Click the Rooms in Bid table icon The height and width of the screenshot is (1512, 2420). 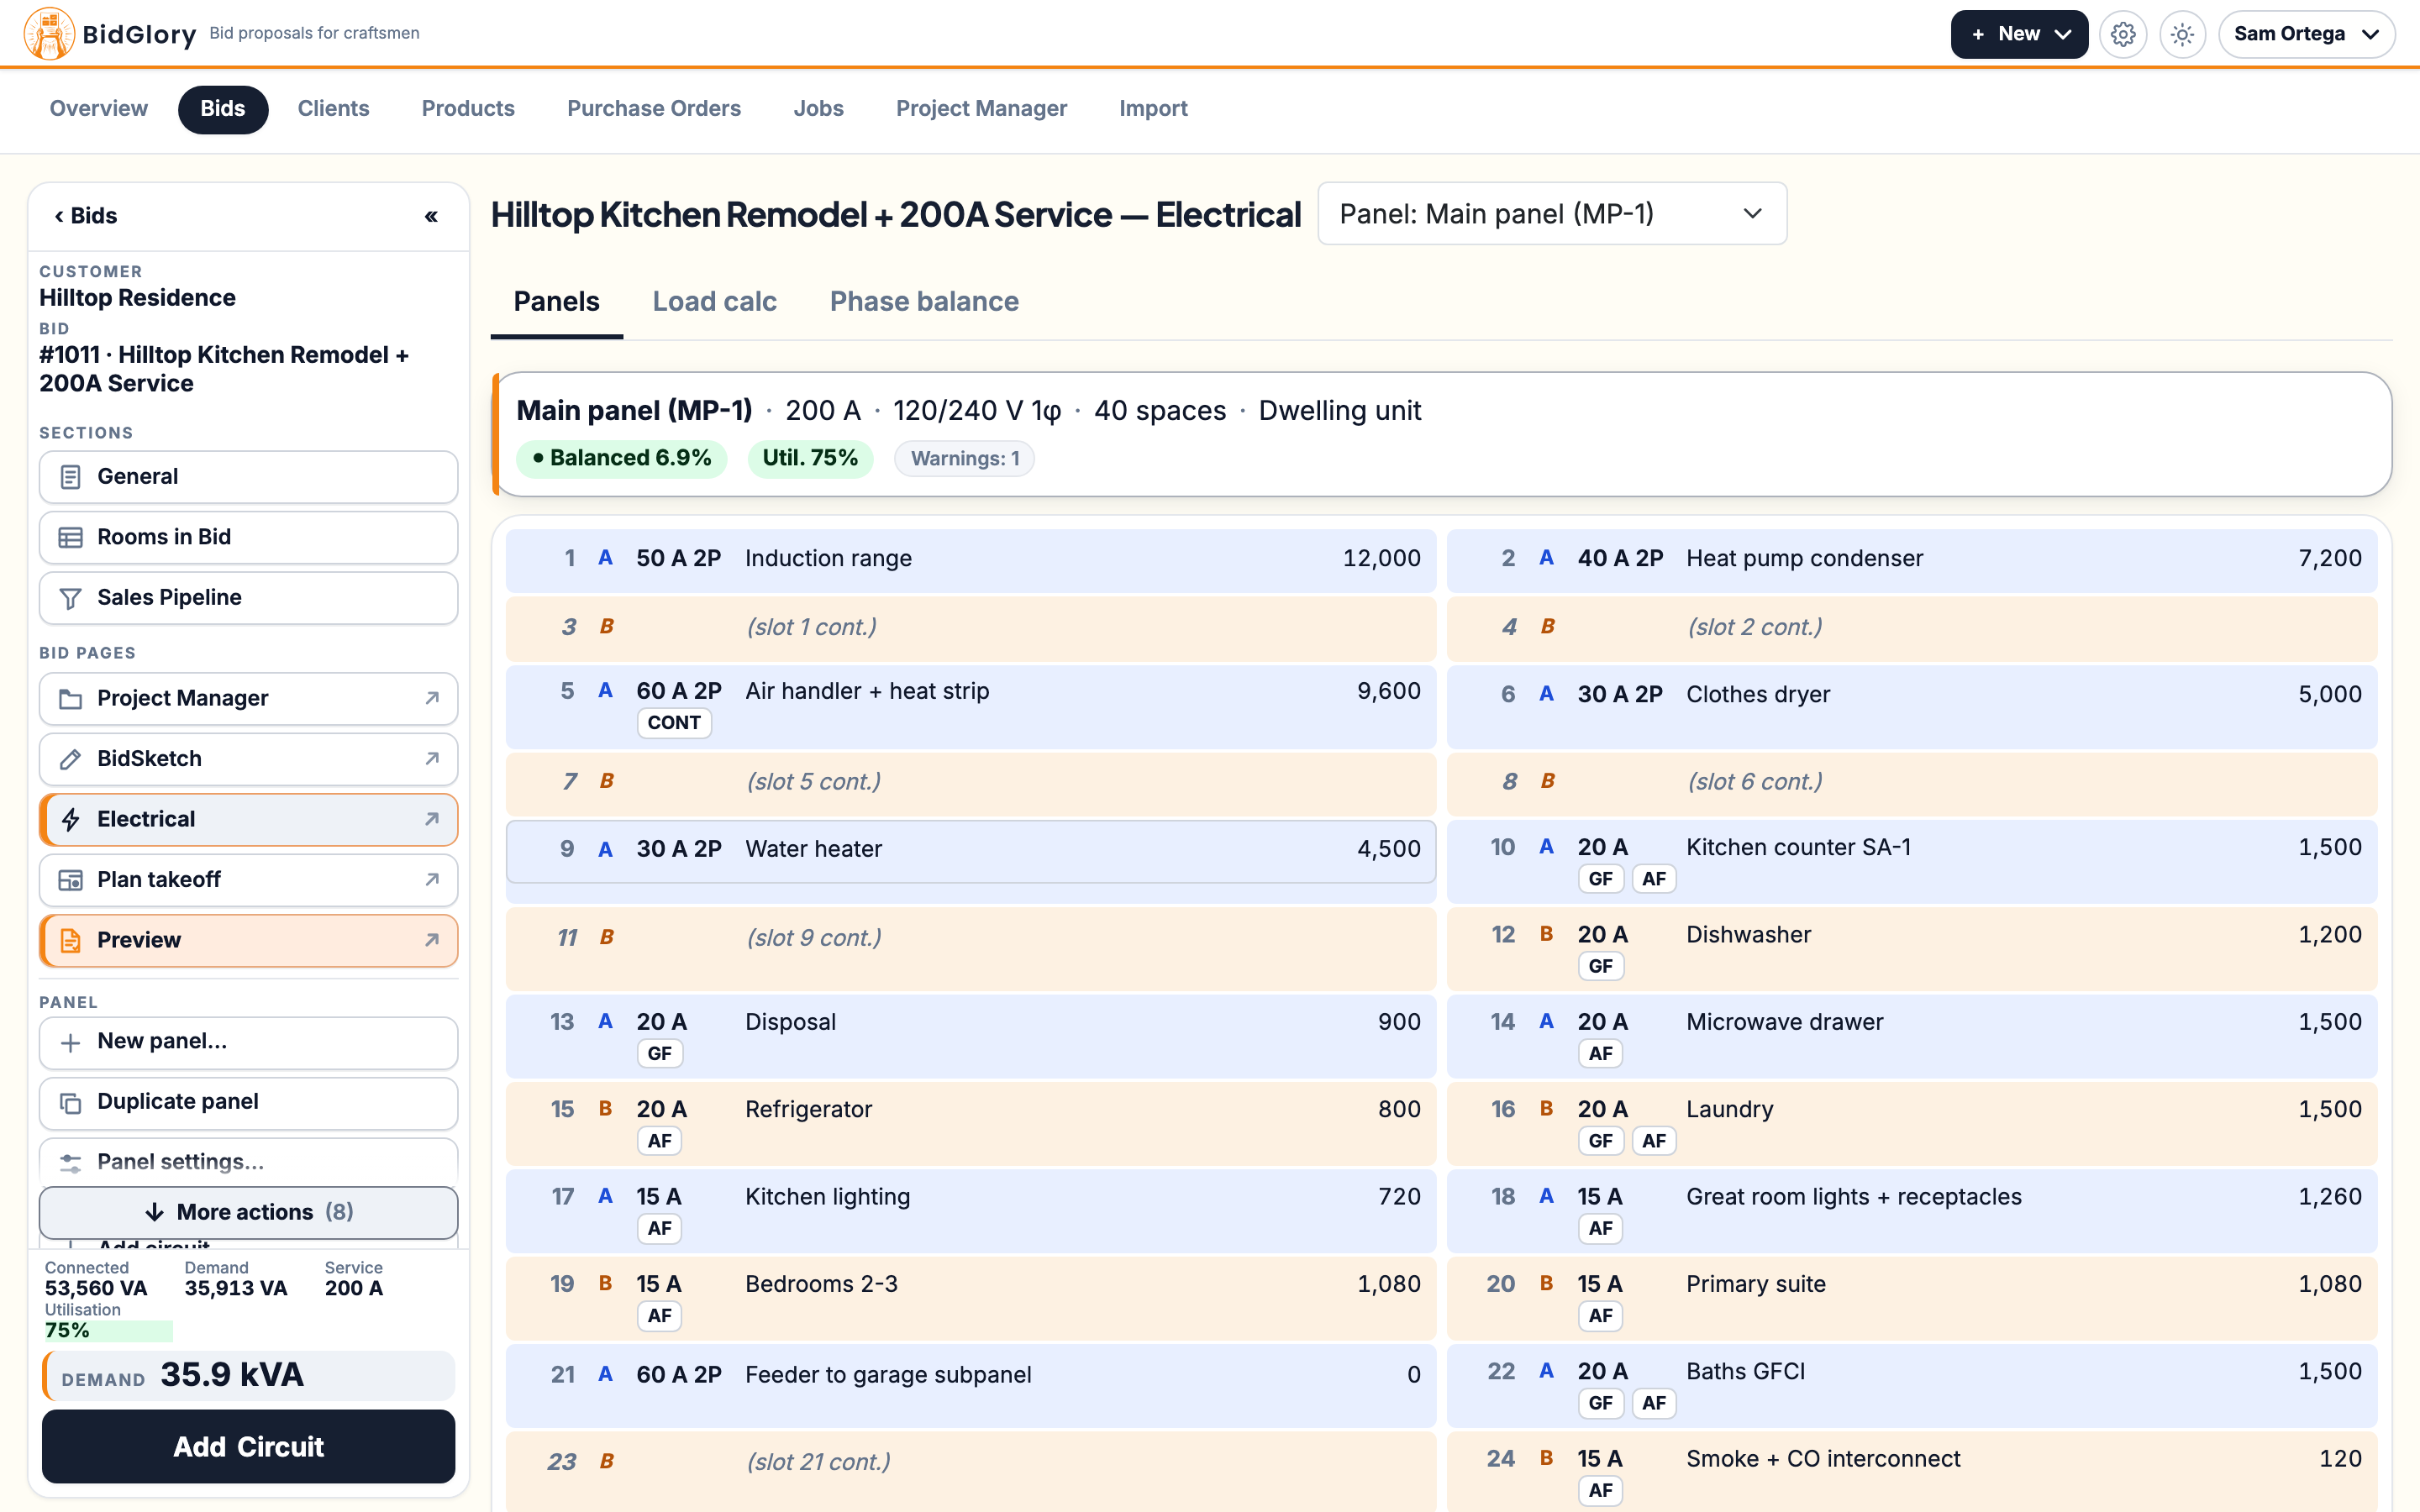pyautogui.click(x=70, y=537)
